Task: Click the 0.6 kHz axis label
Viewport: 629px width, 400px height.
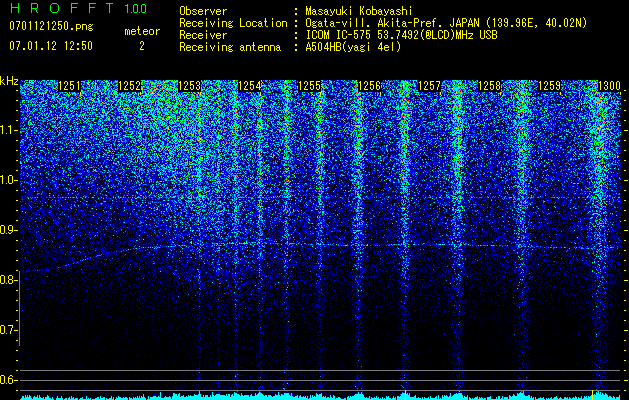Action: (9, 380)
